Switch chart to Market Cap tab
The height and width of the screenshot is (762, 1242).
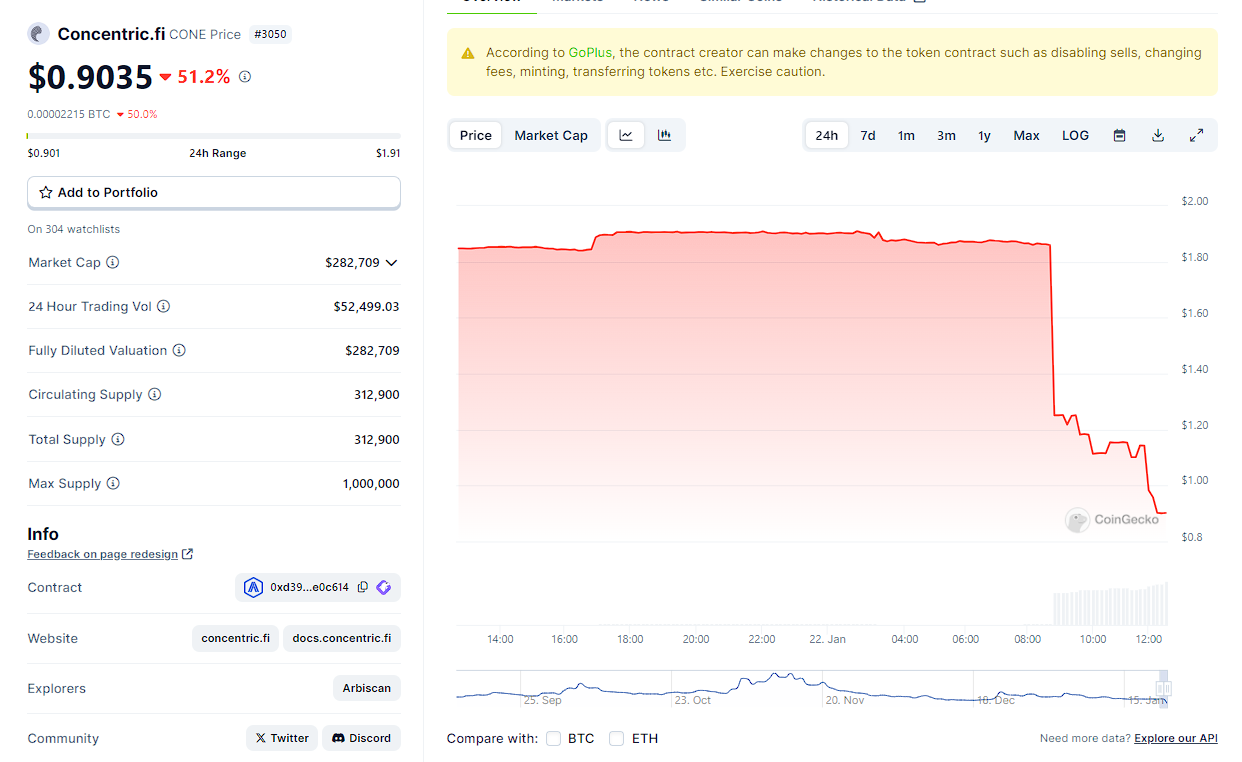(x=550, y=136)
